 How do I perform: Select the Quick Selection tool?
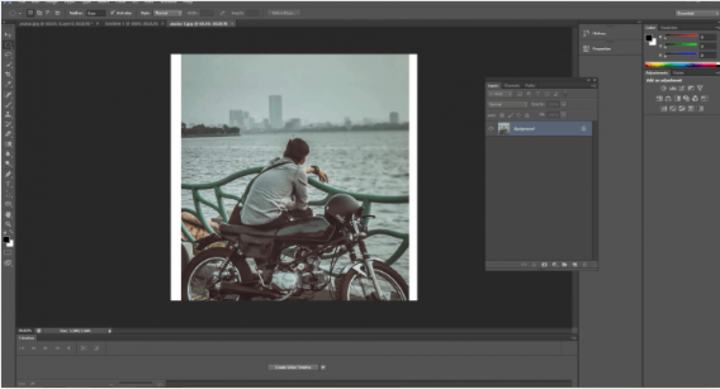pos(8,65)
